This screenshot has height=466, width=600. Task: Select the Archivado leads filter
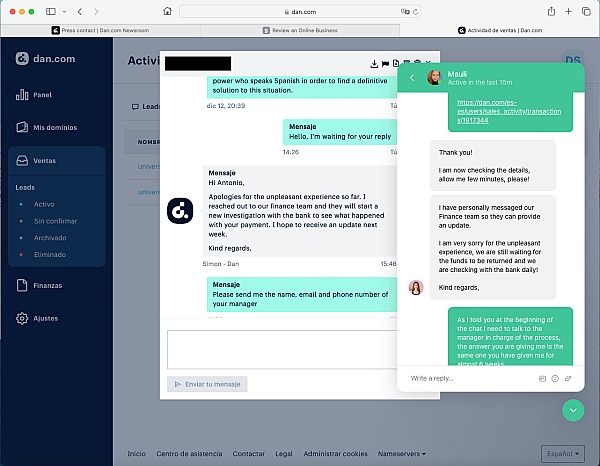pos(50,238)
